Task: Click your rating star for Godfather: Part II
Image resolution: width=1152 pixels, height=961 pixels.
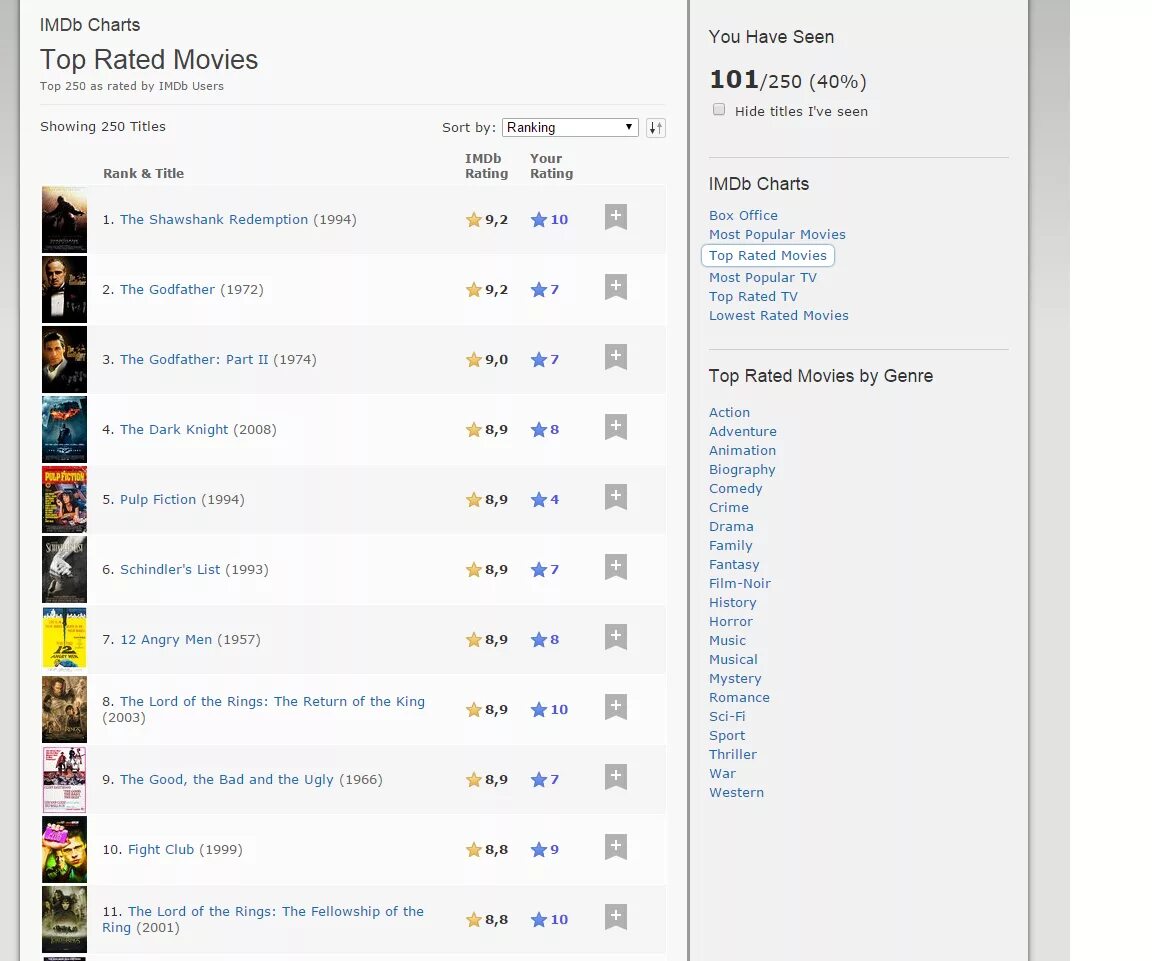Action: tap(545, 359)
